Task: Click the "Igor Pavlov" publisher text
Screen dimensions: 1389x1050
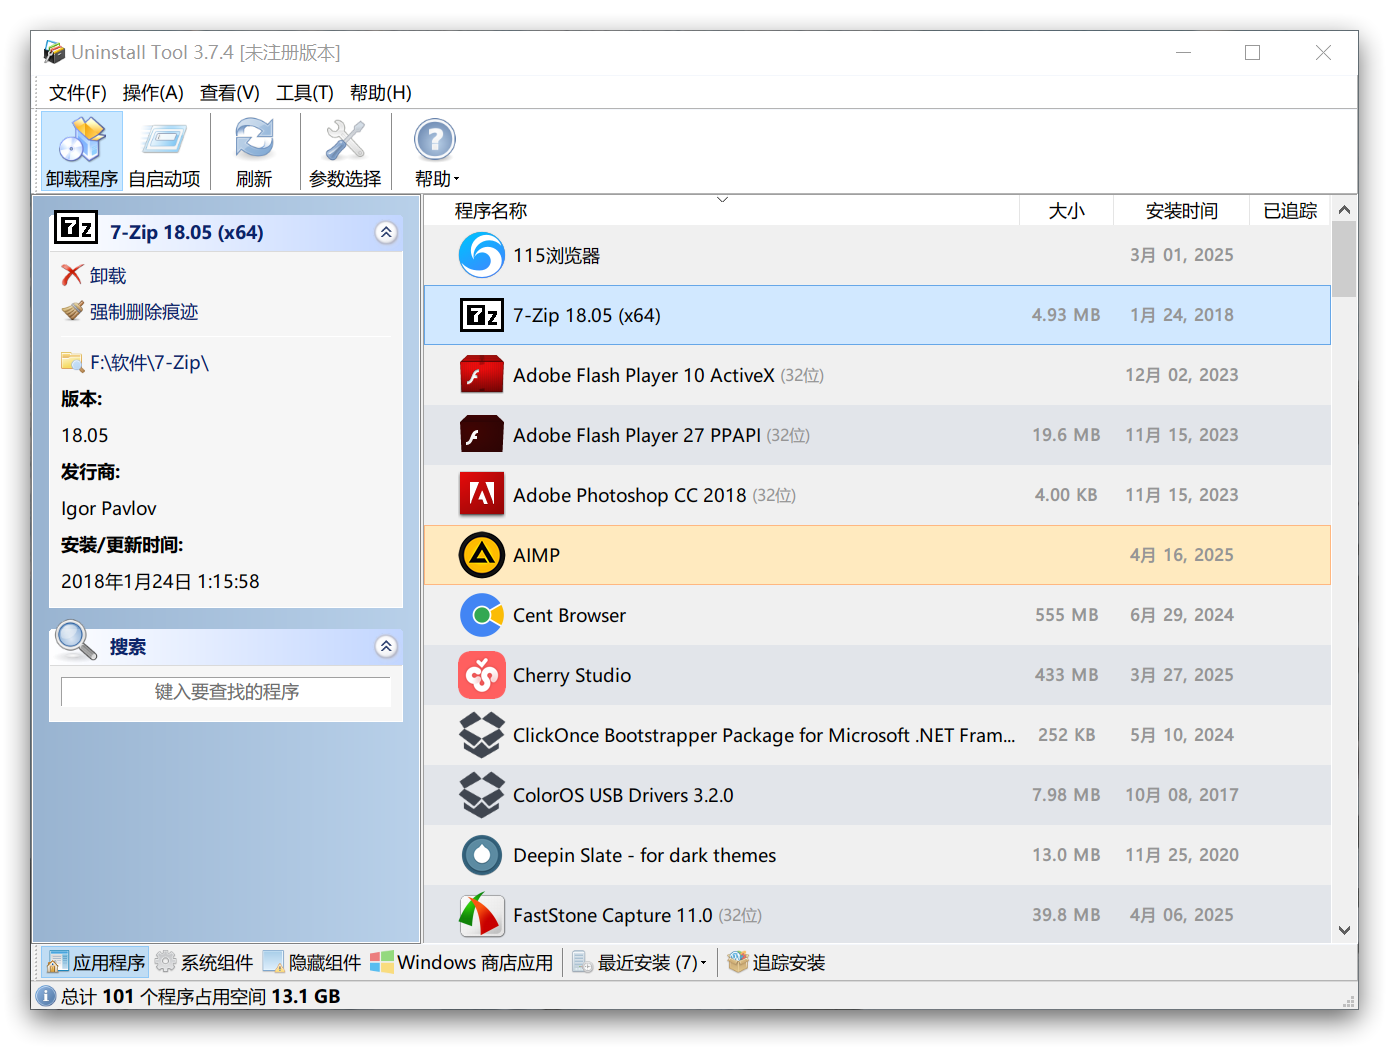Action: (x=109, y=508)
